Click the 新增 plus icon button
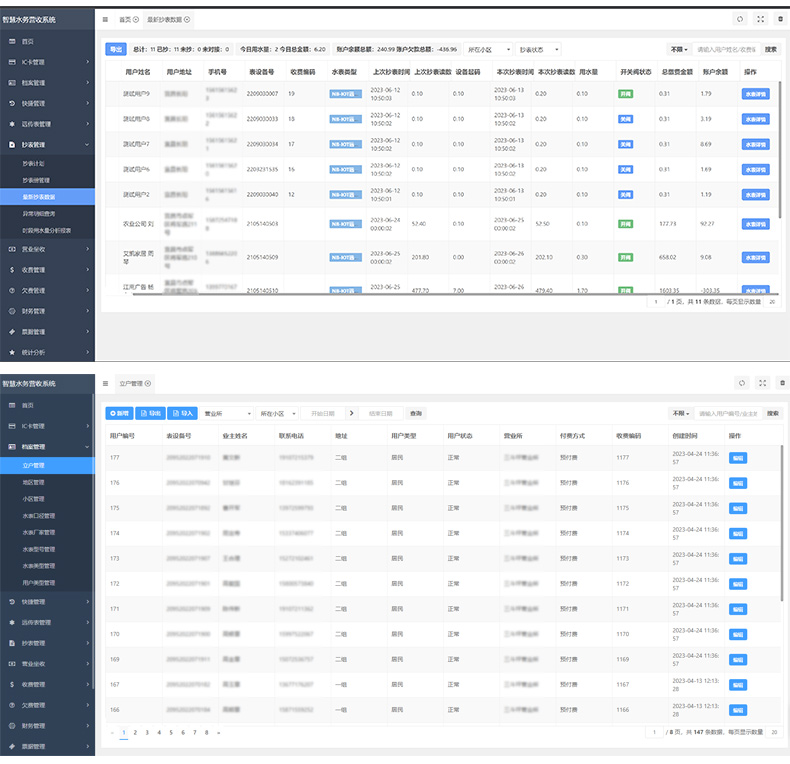The image size is (790, 764). [118, 413]
